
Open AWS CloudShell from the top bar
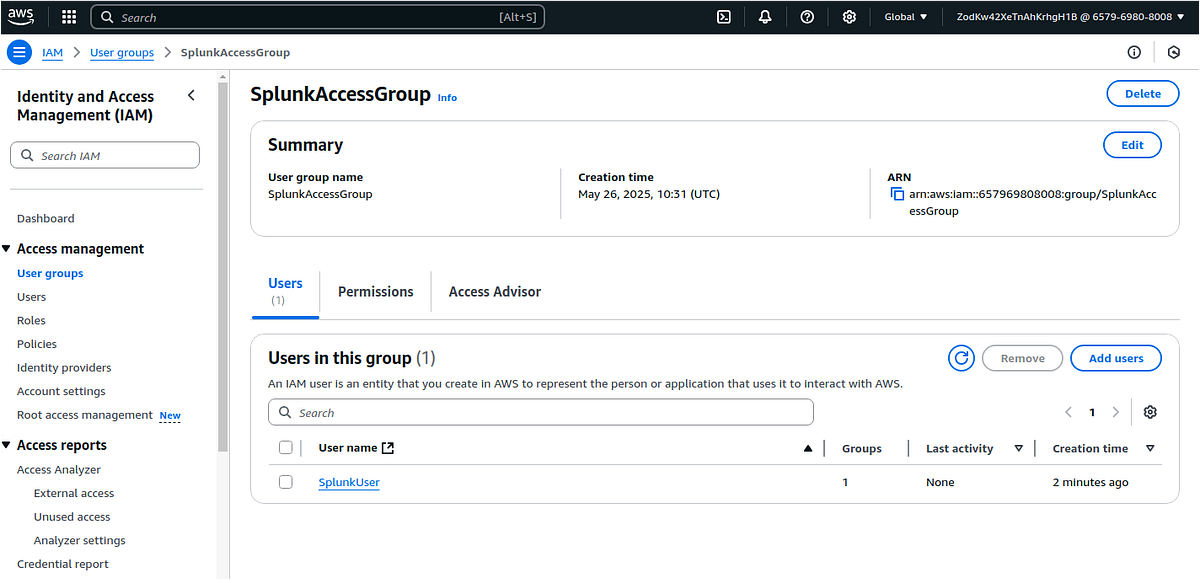(723, 16)
